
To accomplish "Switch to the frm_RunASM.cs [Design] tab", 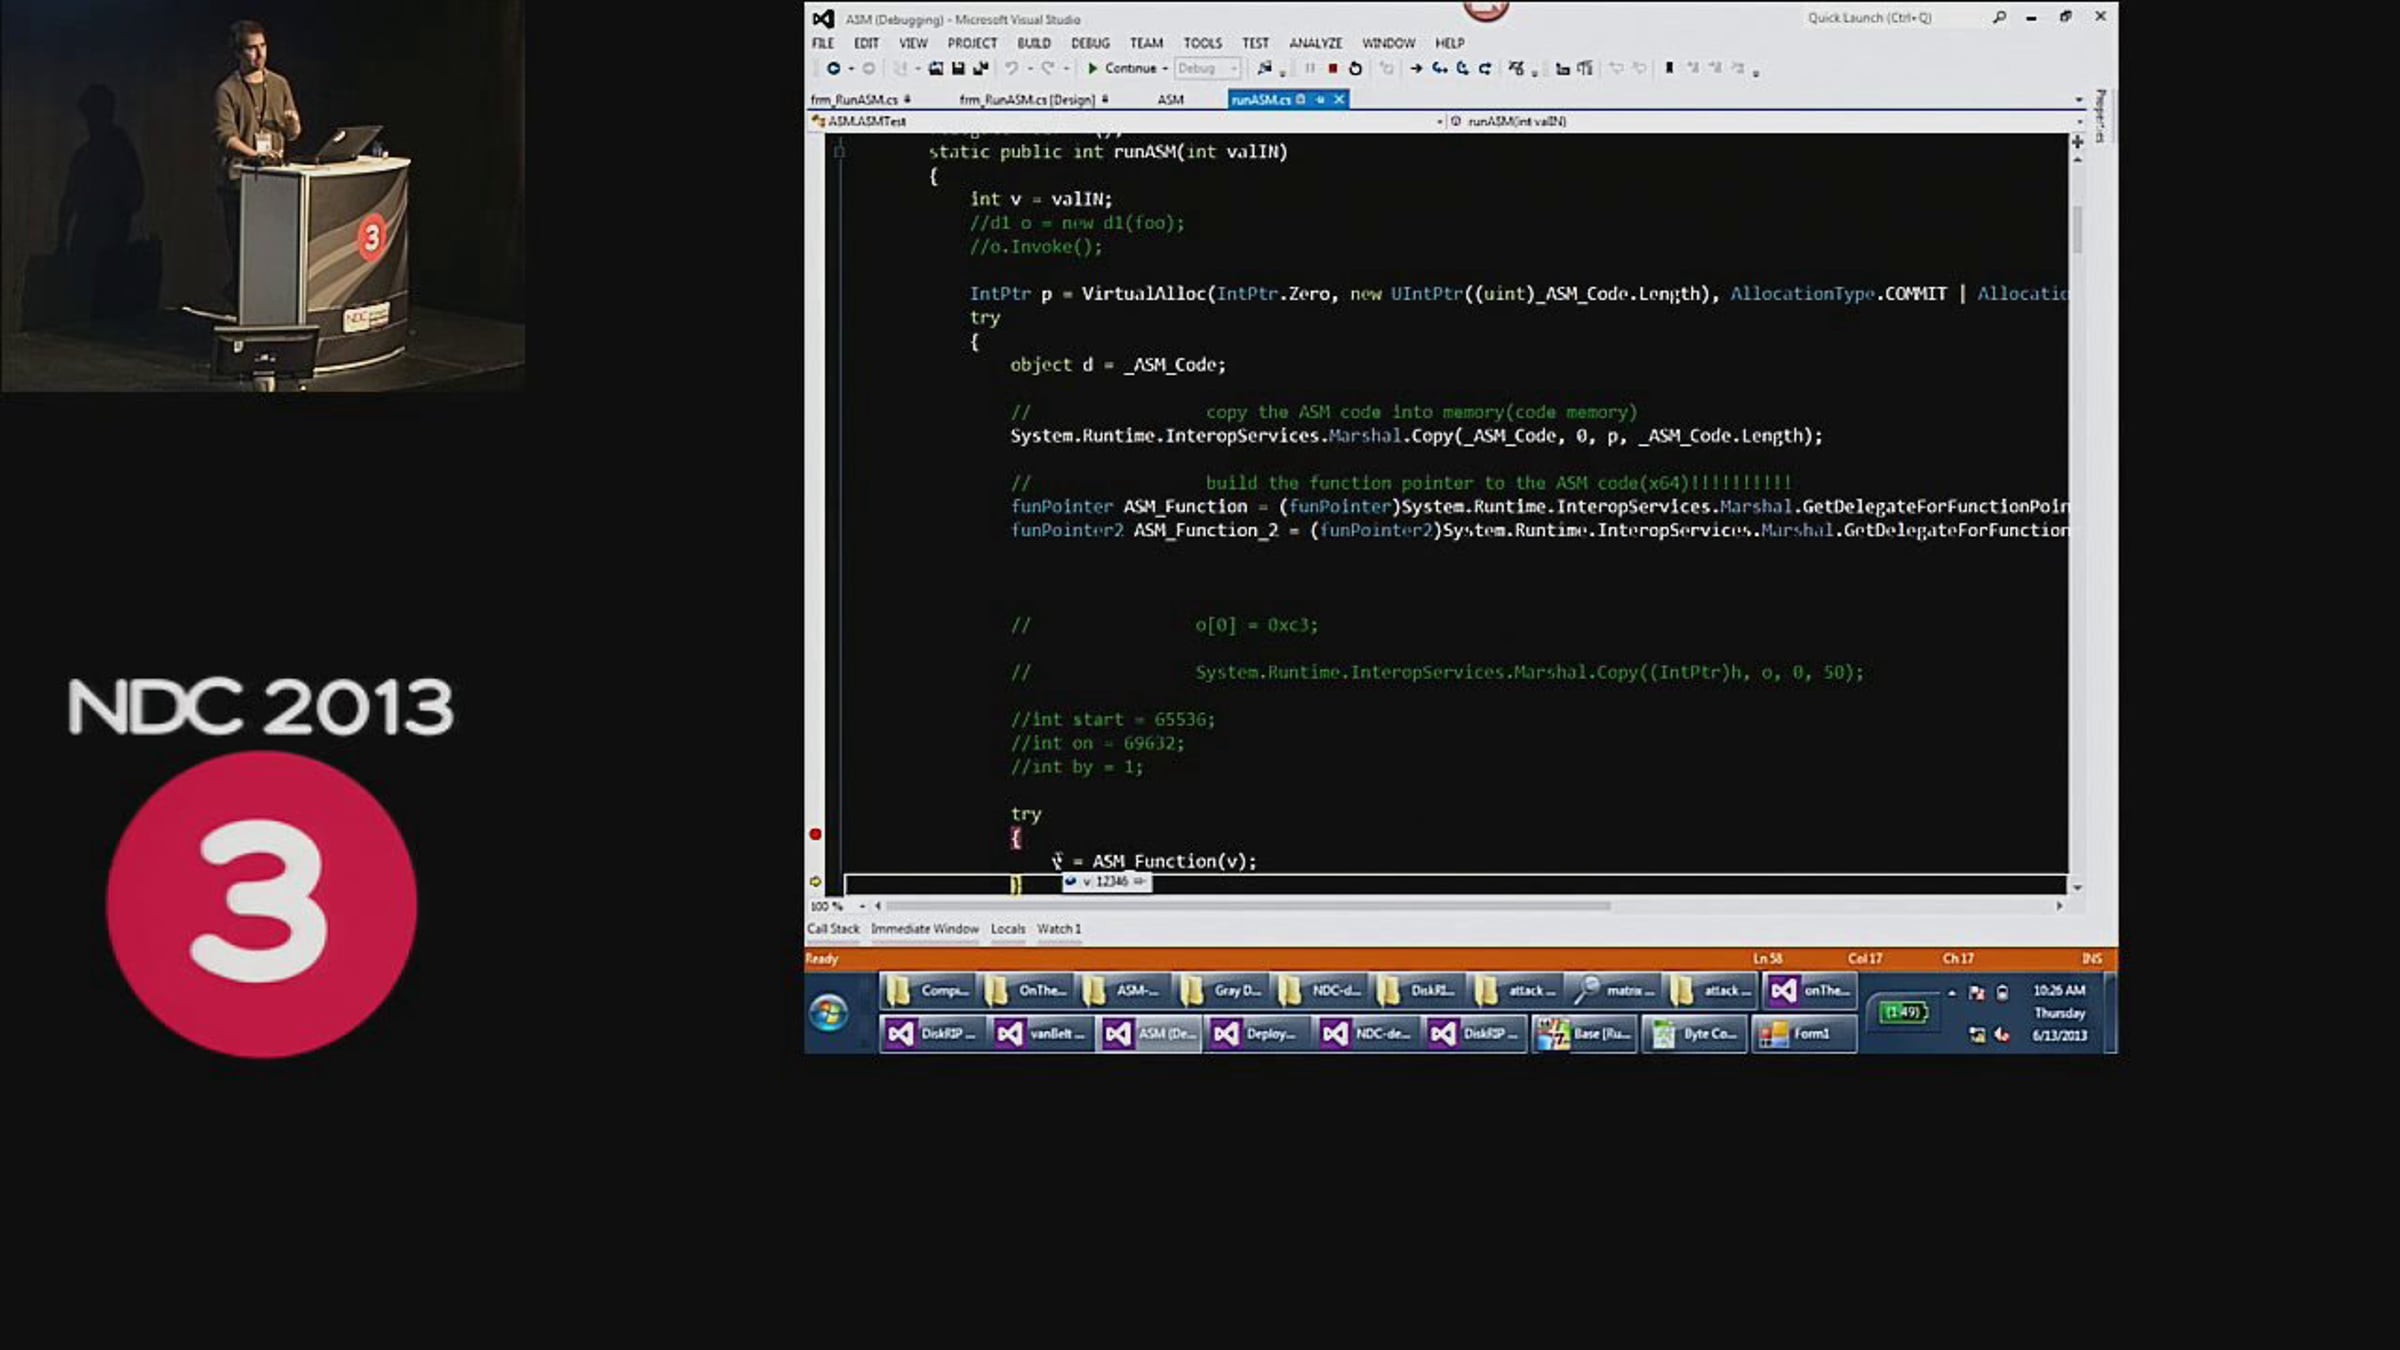I will 1034,100.
